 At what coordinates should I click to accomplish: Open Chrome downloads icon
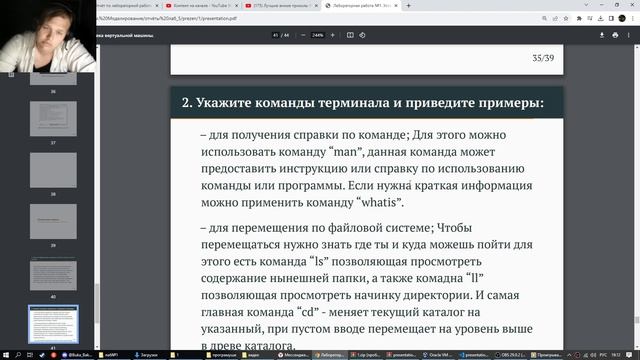(x=600, y=18)
